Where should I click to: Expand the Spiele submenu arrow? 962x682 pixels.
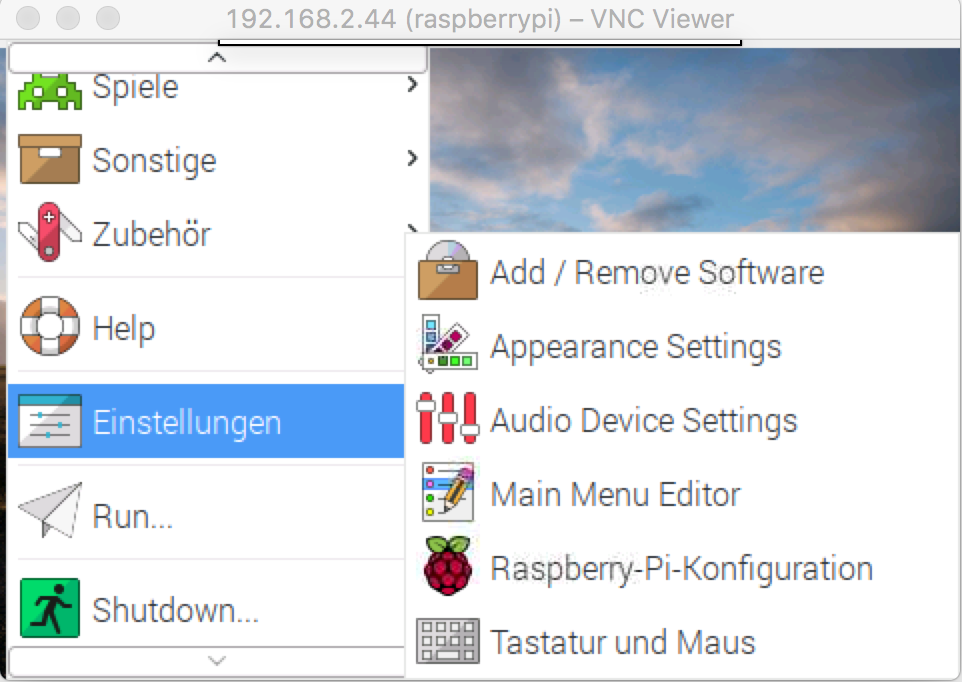coord(412,86)
